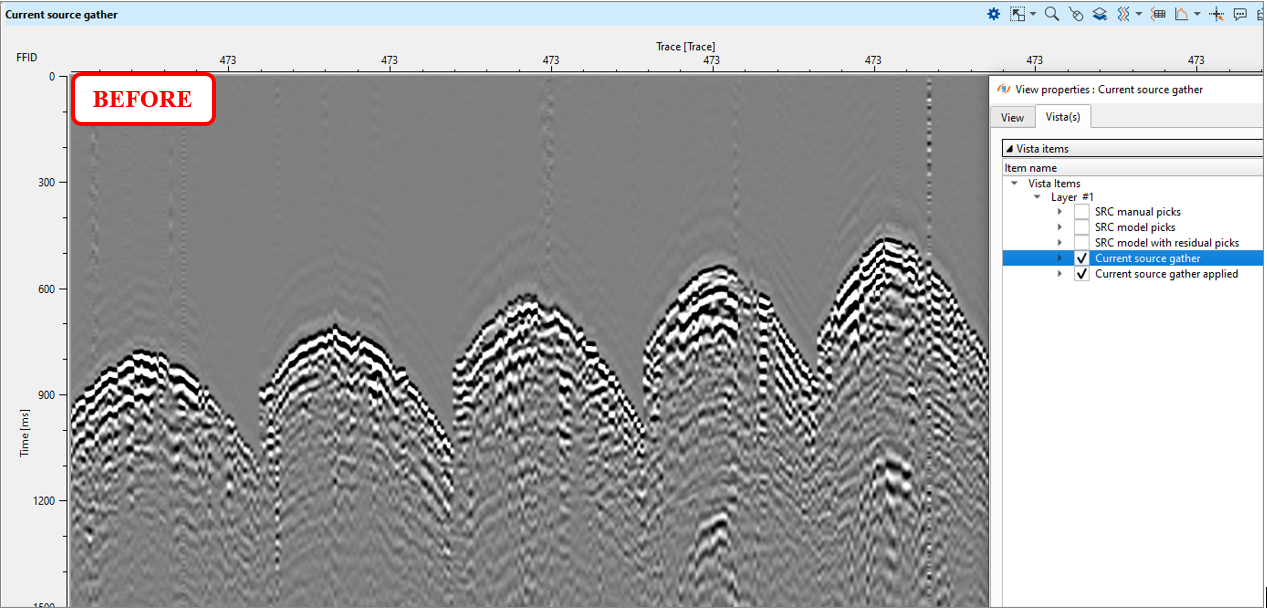Collapse the Vista items section header
Image resolution: width=1267 pixels, height=610 pixels.
[1009, 148]
